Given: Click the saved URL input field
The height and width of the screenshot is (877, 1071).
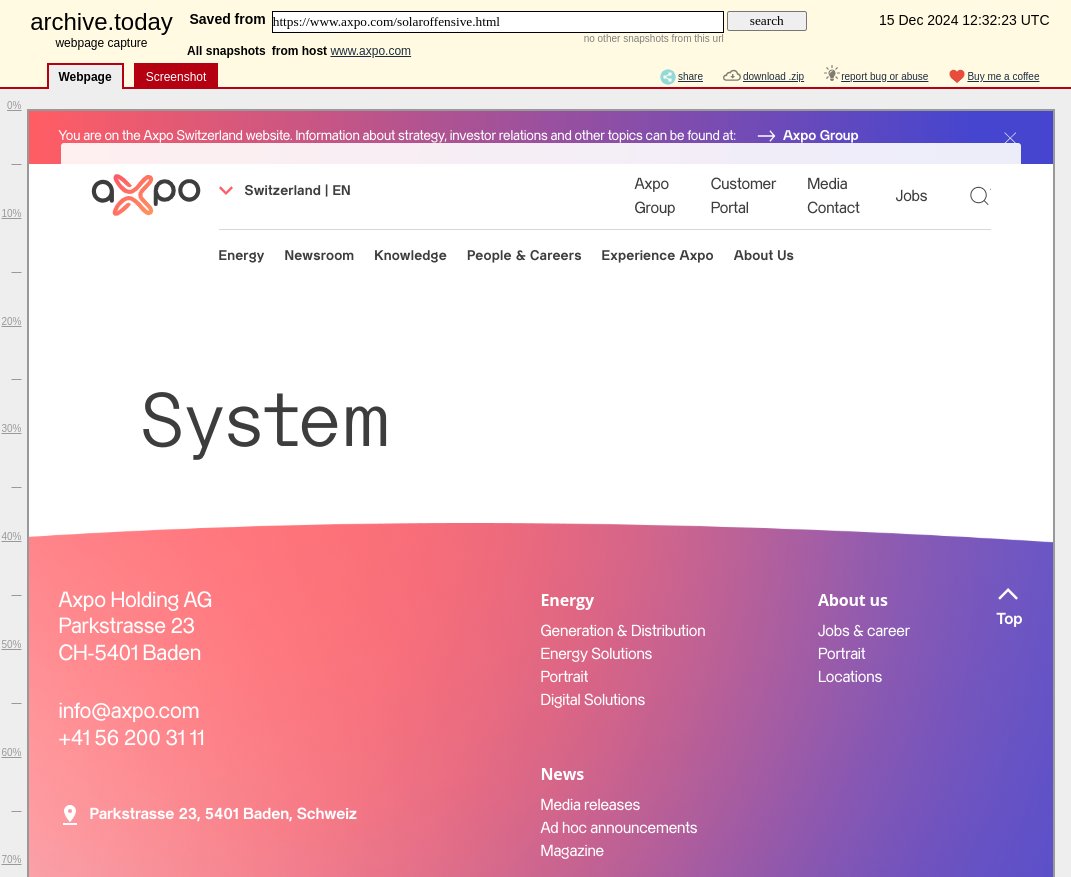Looking at the screenshot, I should [497, 22].
